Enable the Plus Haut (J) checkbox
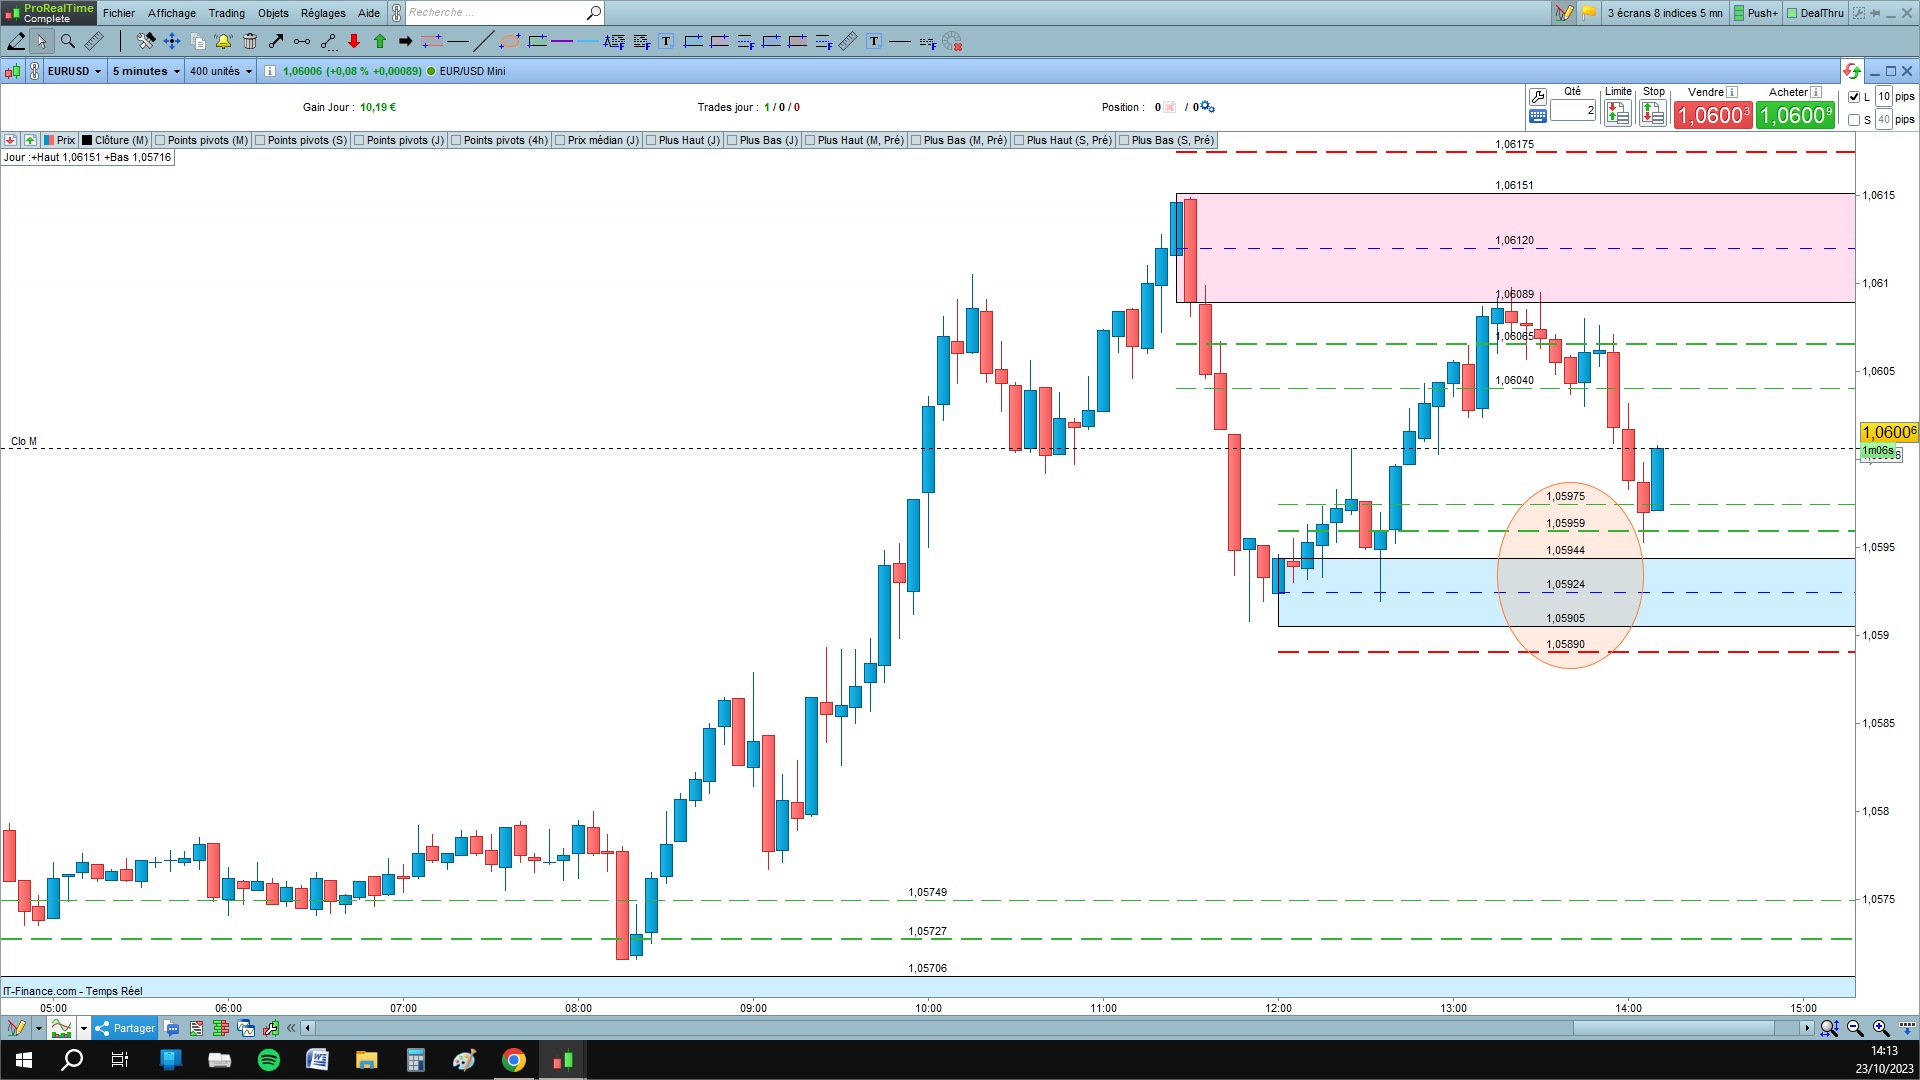Screen dimensions: 1920x1080 (651, 141)
